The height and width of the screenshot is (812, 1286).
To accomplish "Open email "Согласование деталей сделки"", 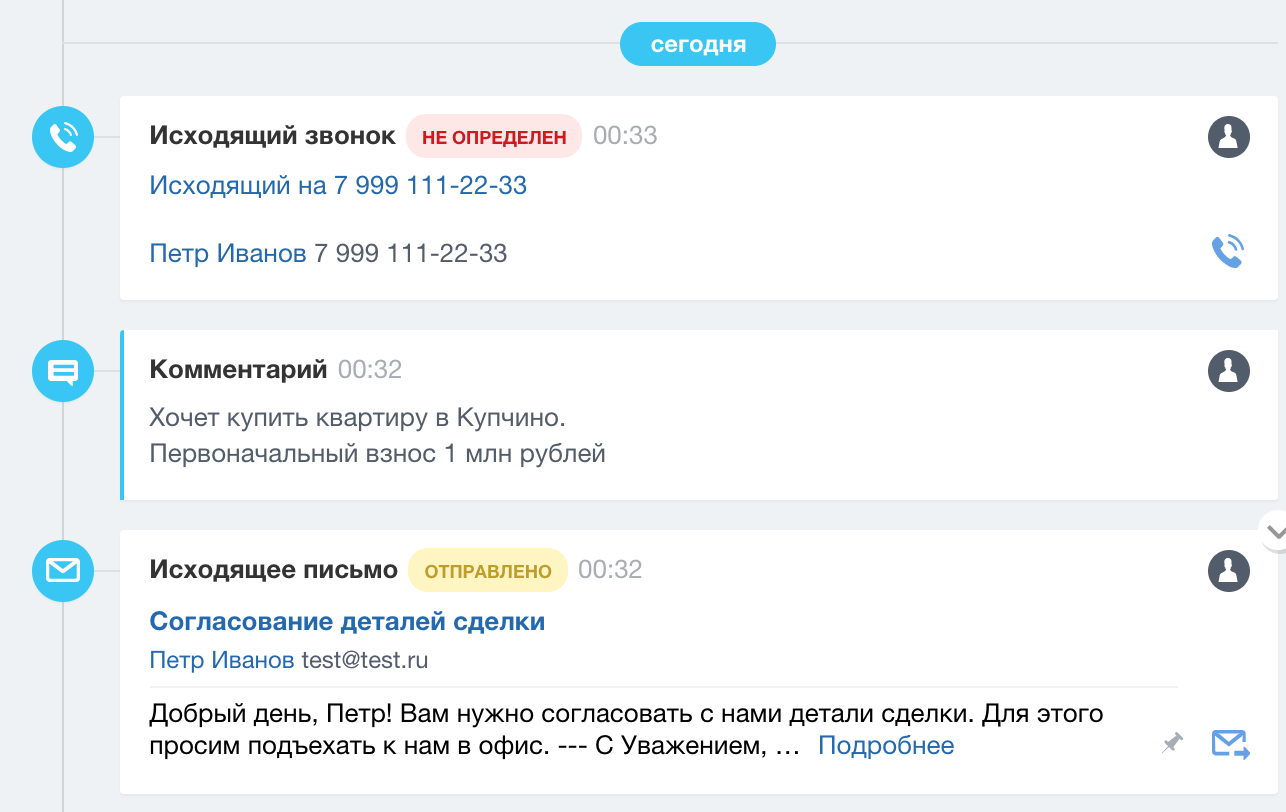I will (x=347, y=621).
